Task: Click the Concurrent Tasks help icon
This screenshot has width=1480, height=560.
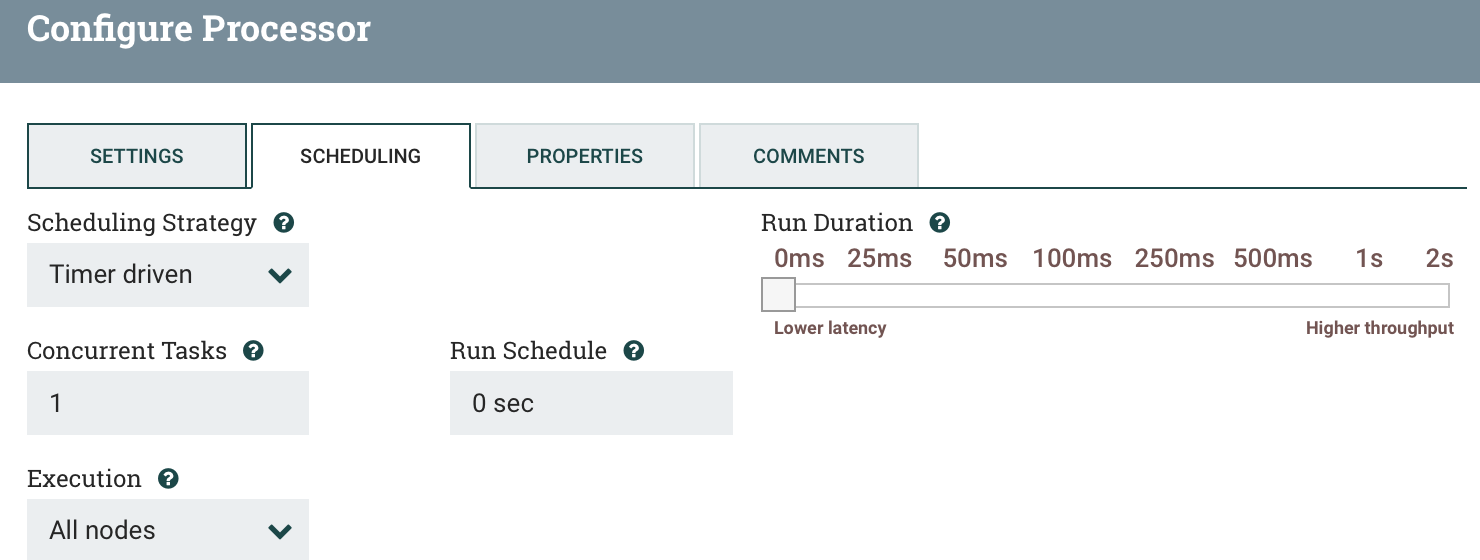Action: (x=254, y=351)
